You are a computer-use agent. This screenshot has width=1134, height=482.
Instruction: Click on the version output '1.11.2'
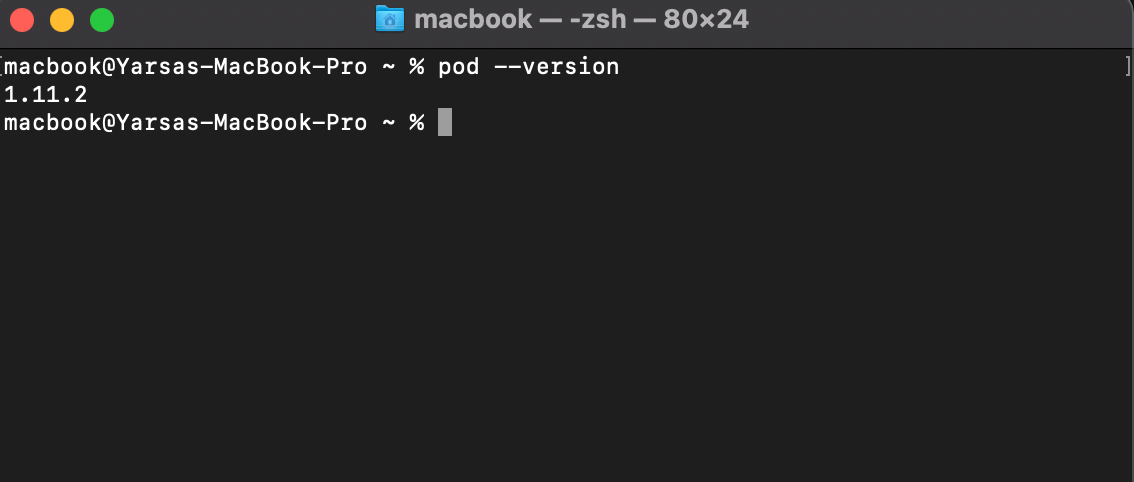coord(46,95)
